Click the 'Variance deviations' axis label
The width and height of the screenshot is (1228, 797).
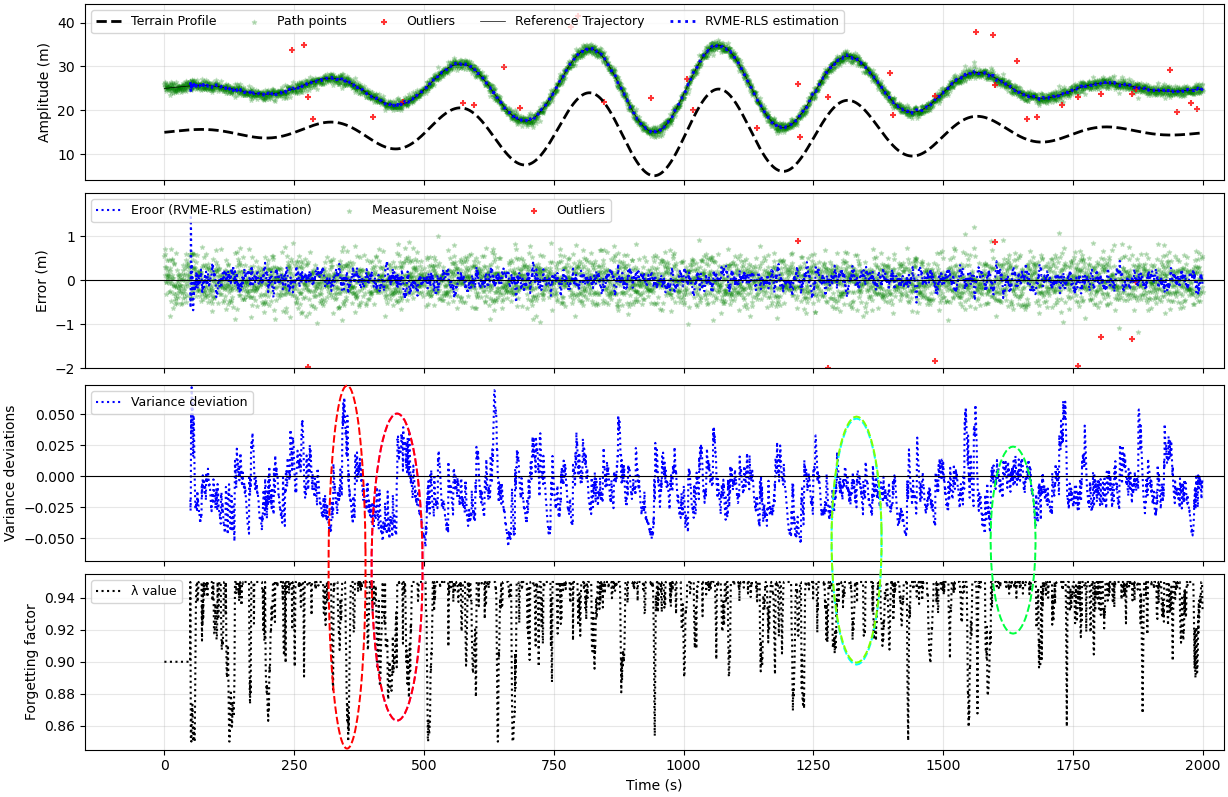11,473
